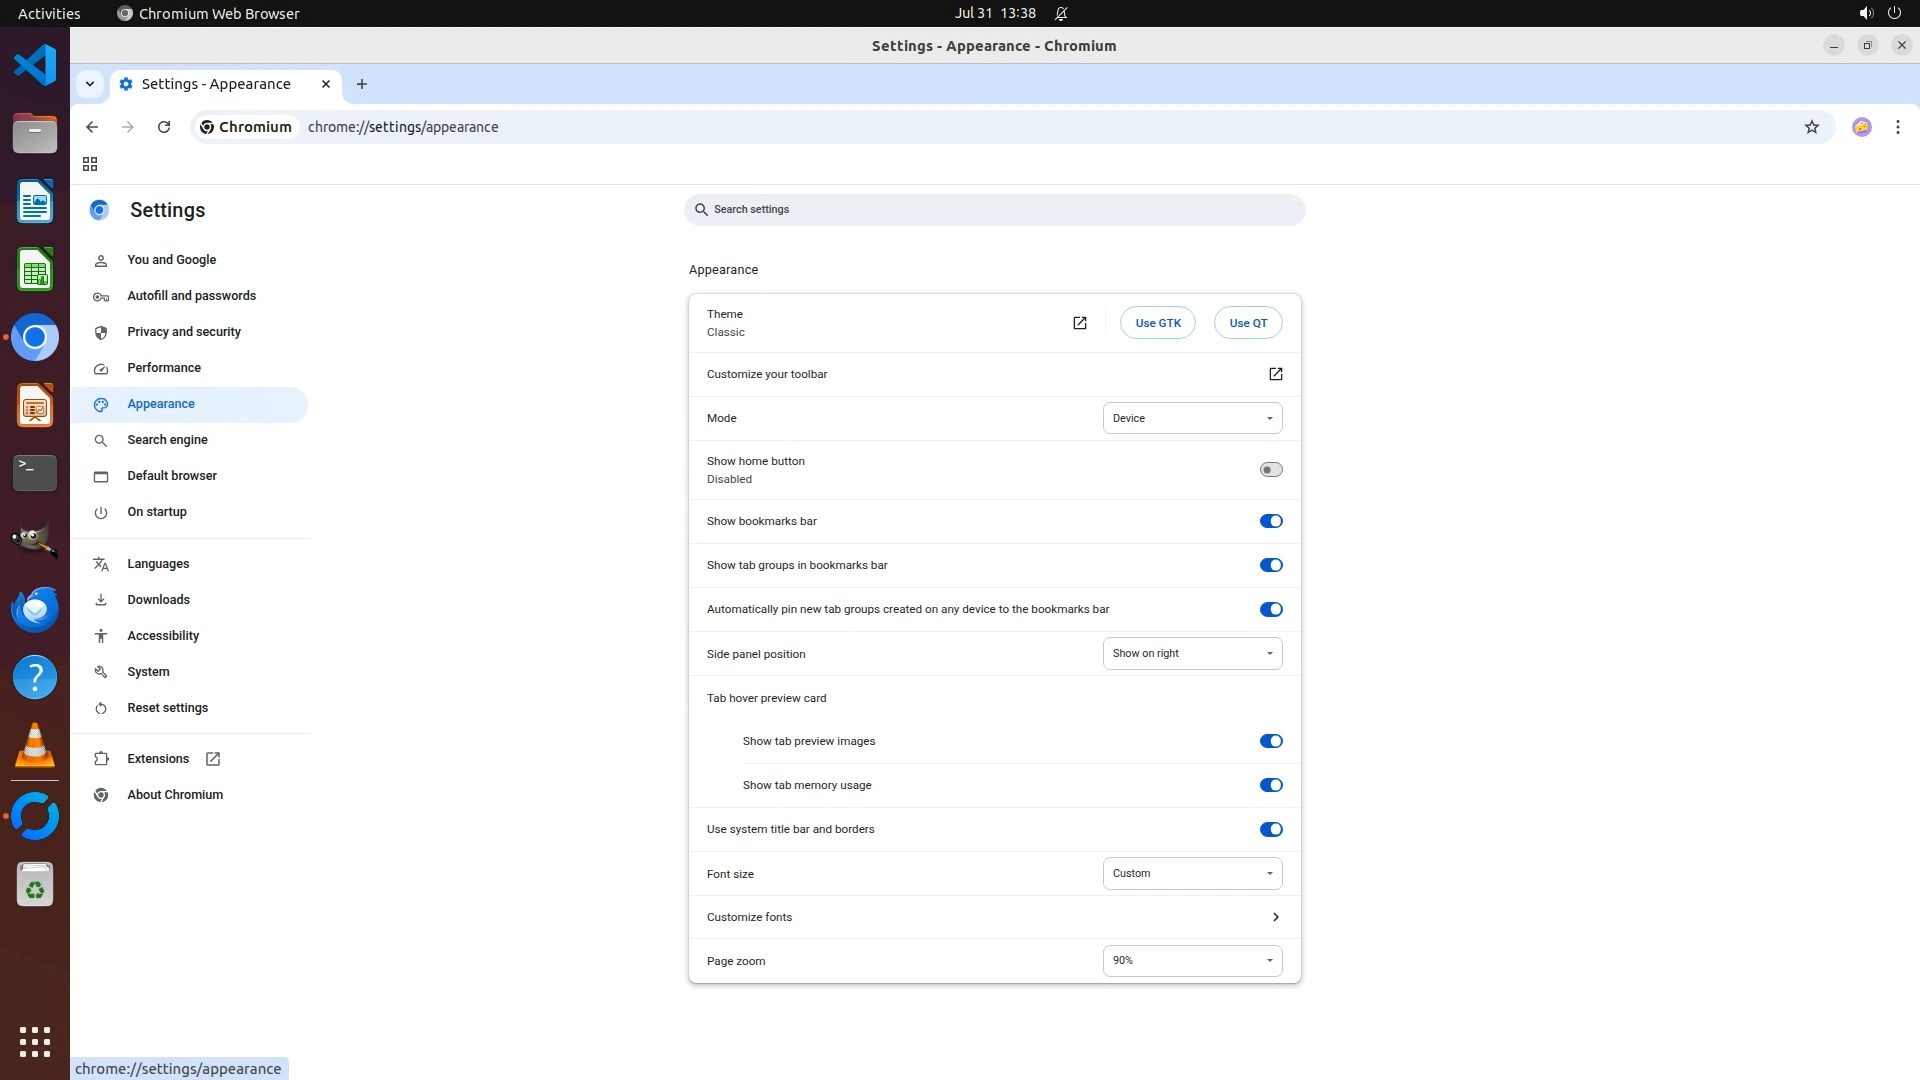
Task: Click the Use QT theme button
Action: point(1247,323)
